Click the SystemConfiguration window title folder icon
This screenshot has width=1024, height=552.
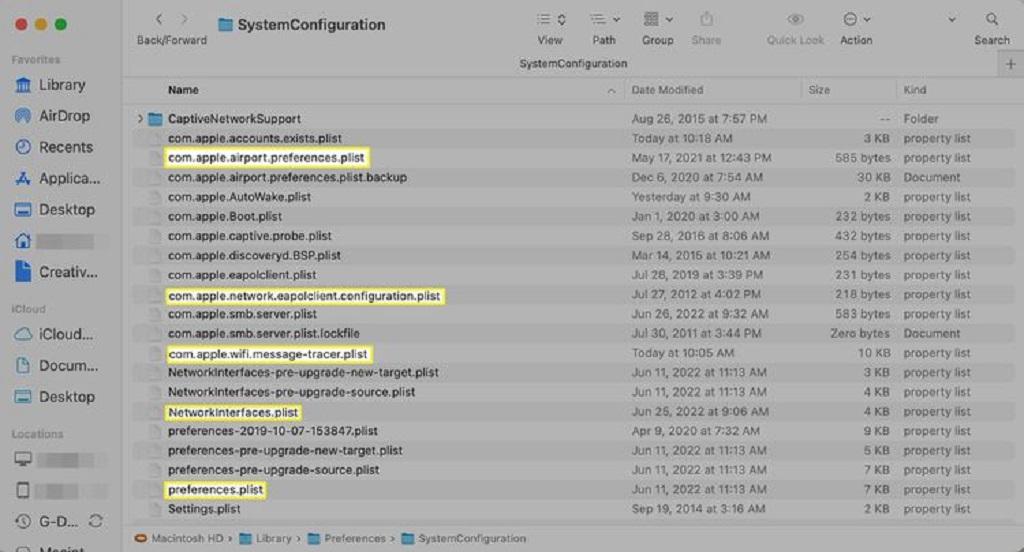tap(225, 25)
